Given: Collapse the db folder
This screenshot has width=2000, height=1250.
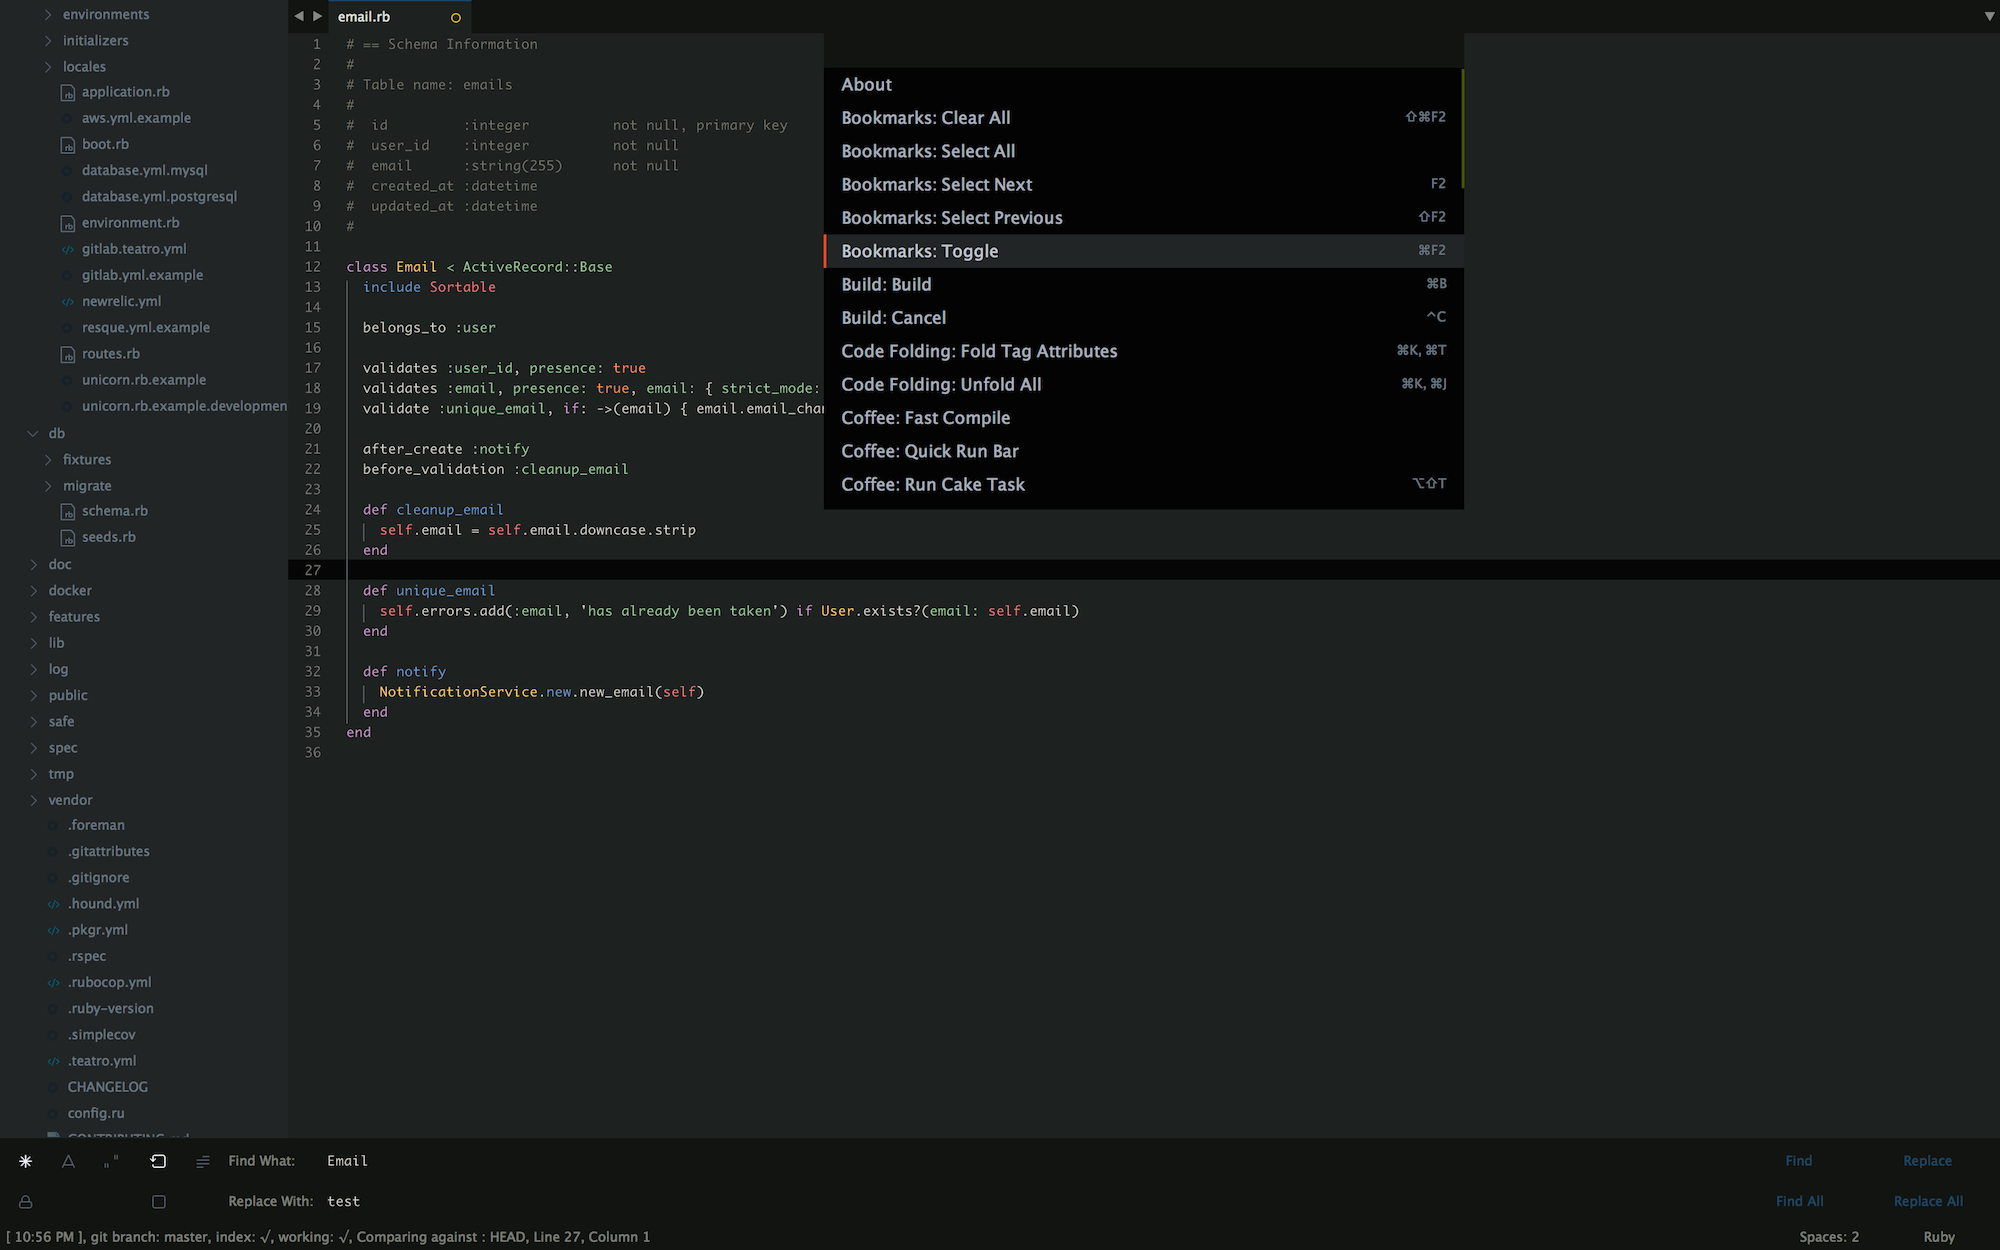Looking at the screenshot, I should pyautogui.click(x=33, y=433).
